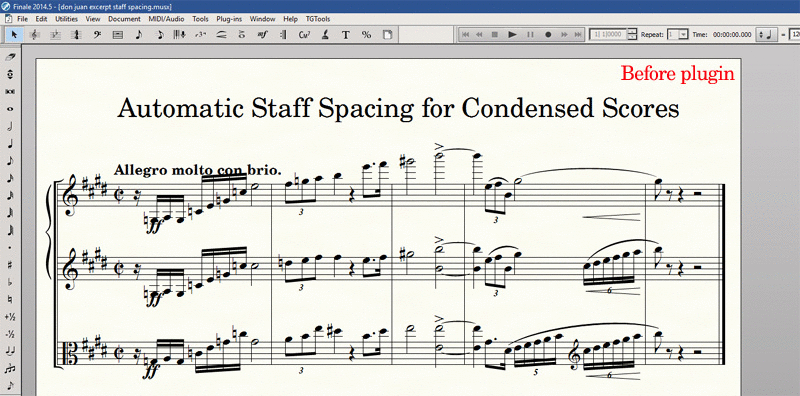
Task: Open the TGTools menu
Action: pos(317,19)
